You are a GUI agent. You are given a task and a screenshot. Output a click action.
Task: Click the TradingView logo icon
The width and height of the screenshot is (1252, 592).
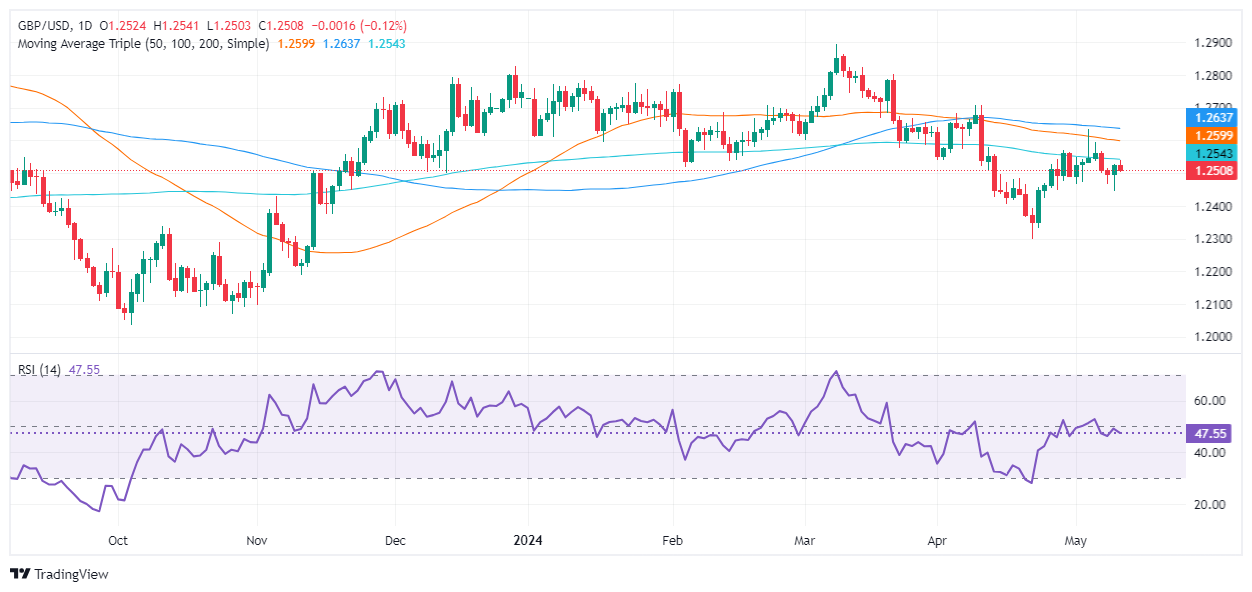point(20,574)
